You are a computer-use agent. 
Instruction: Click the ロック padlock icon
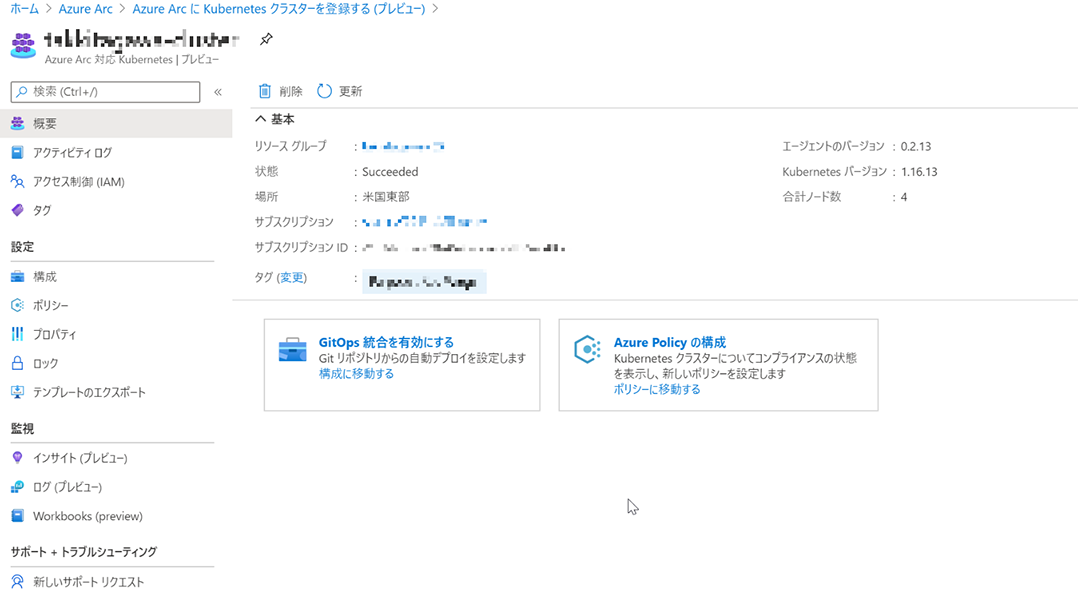[18, 363]
